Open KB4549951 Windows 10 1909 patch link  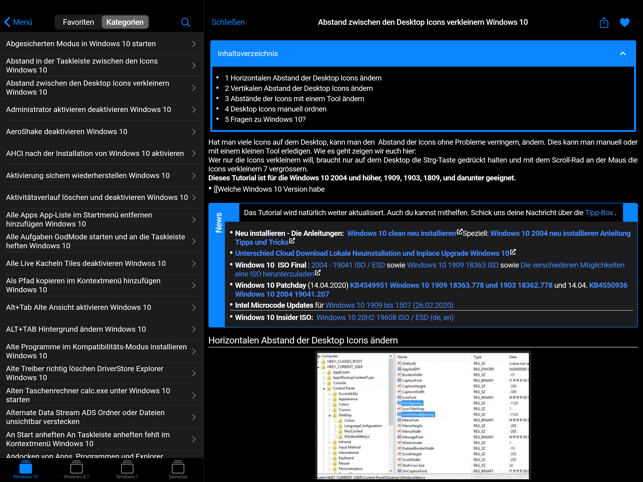click(x=451, y=285)
